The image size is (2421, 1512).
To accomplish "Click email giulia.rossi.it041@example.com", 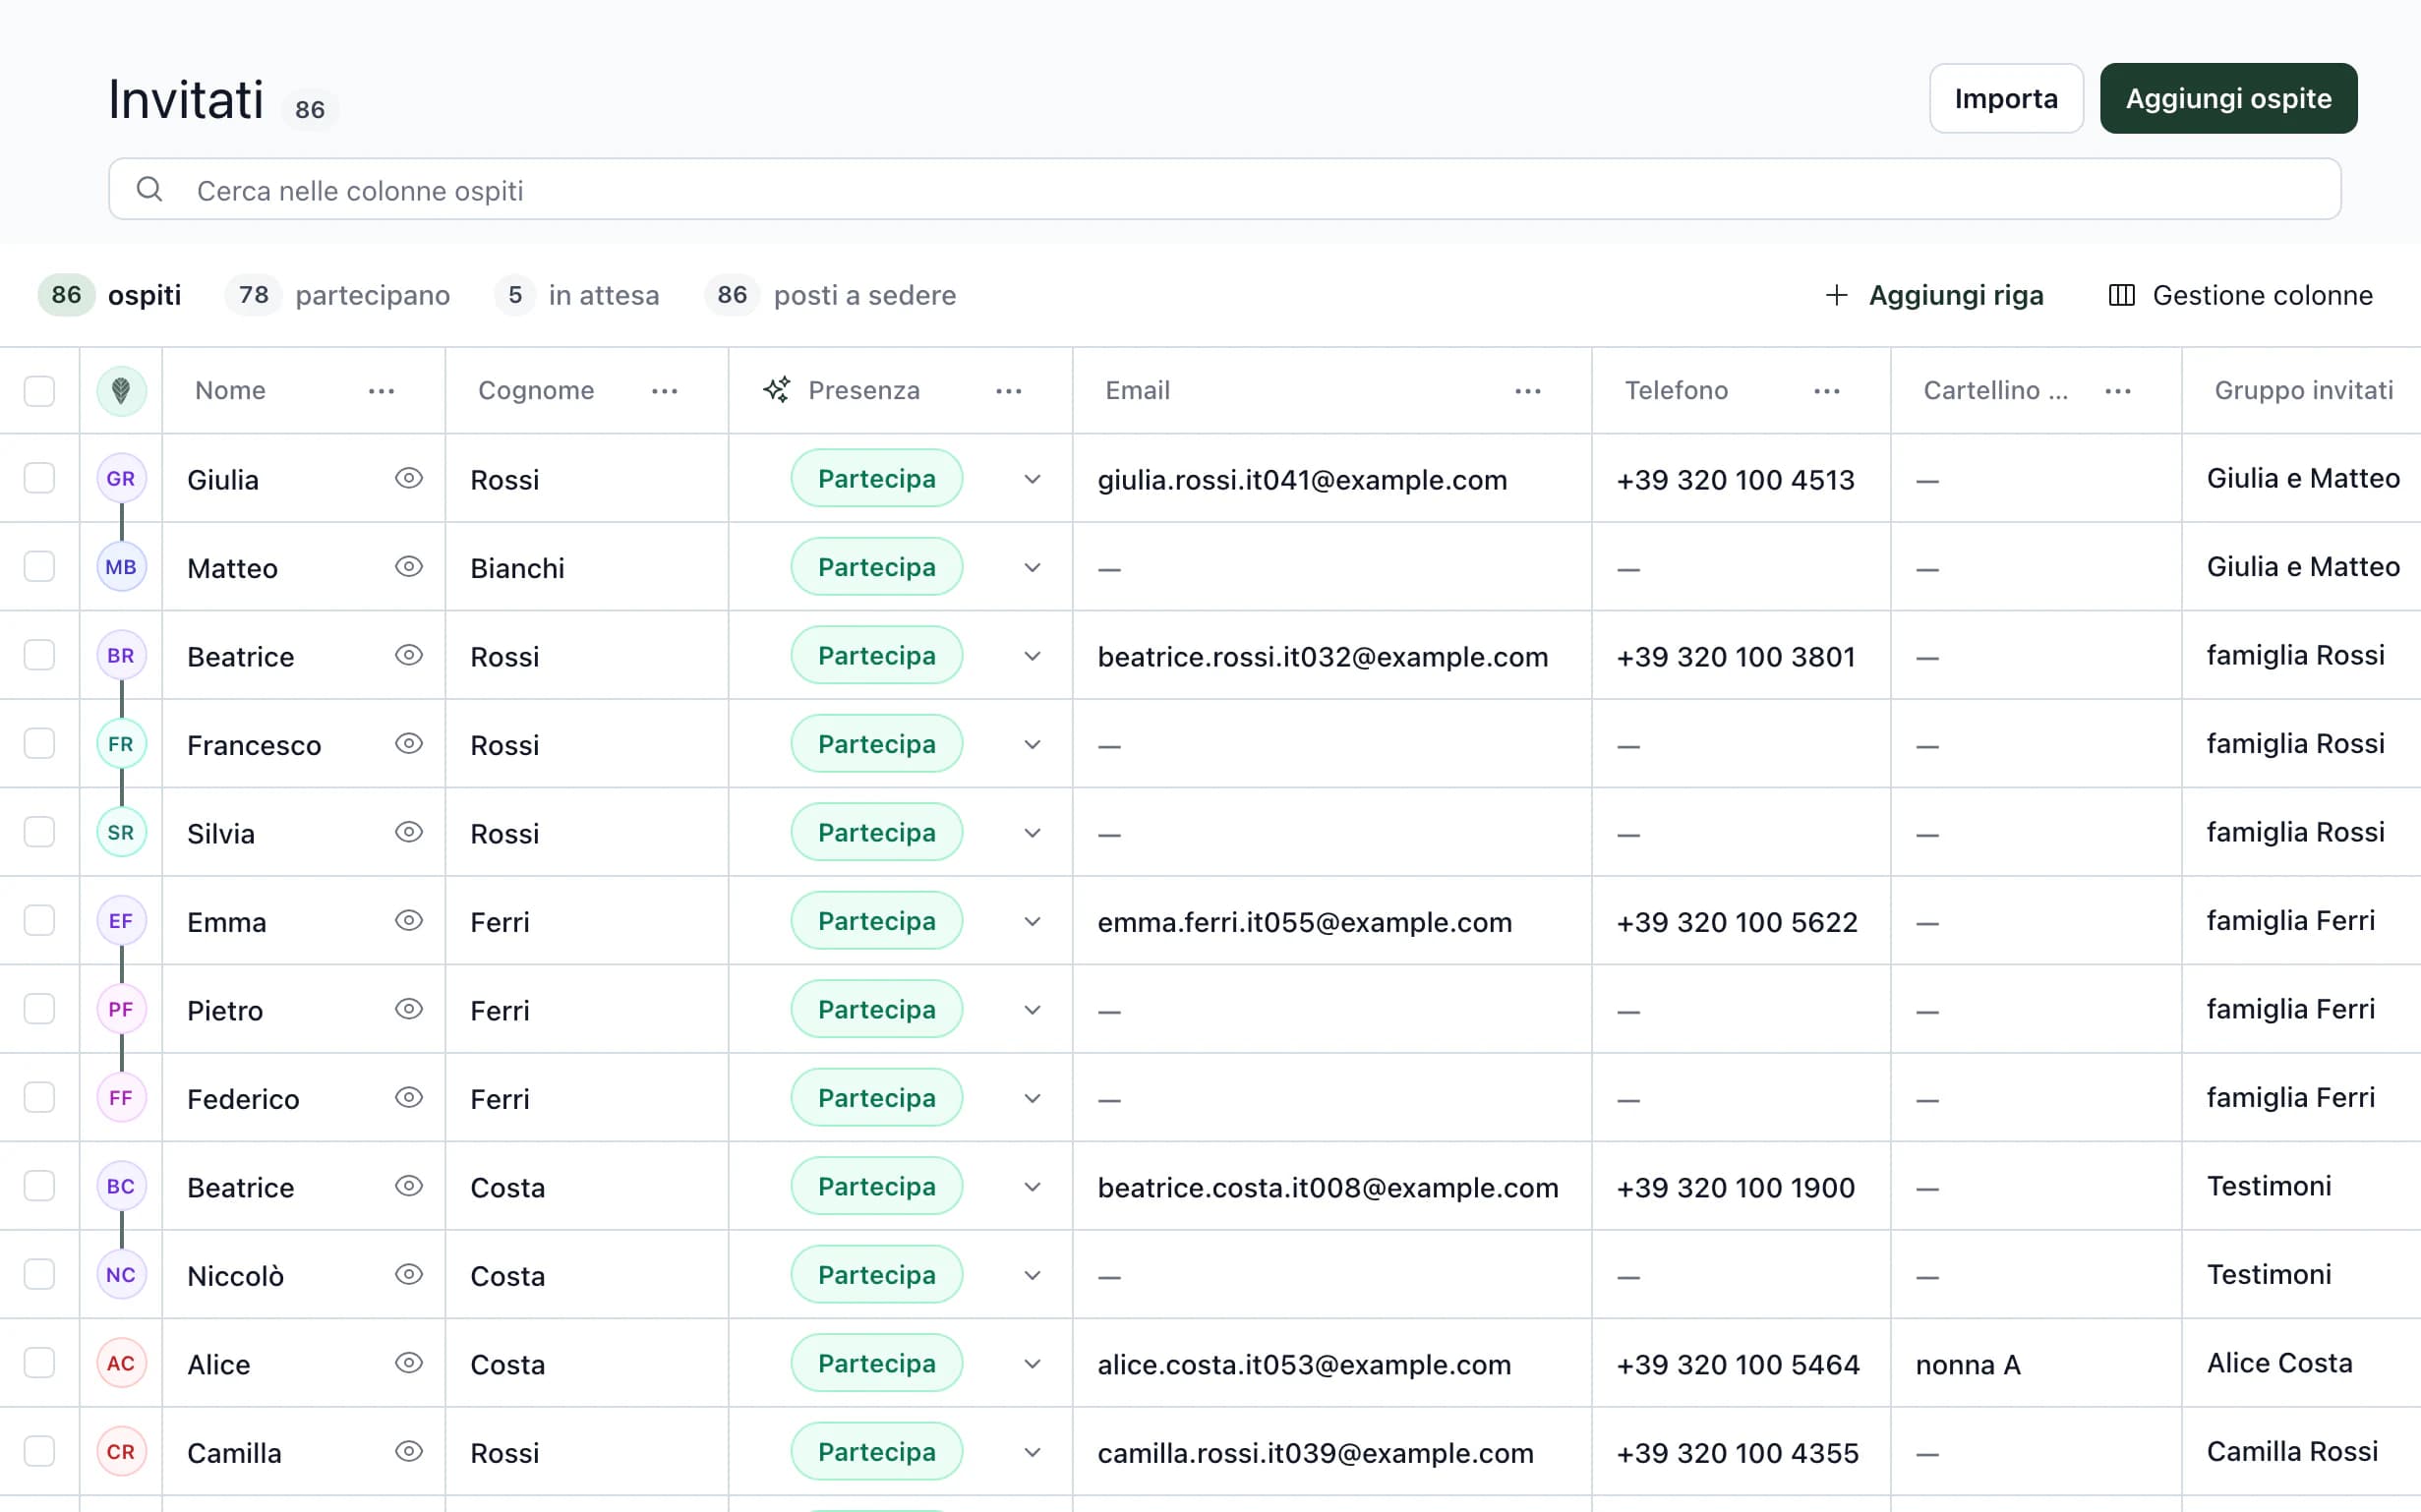I will point(1301,480).
